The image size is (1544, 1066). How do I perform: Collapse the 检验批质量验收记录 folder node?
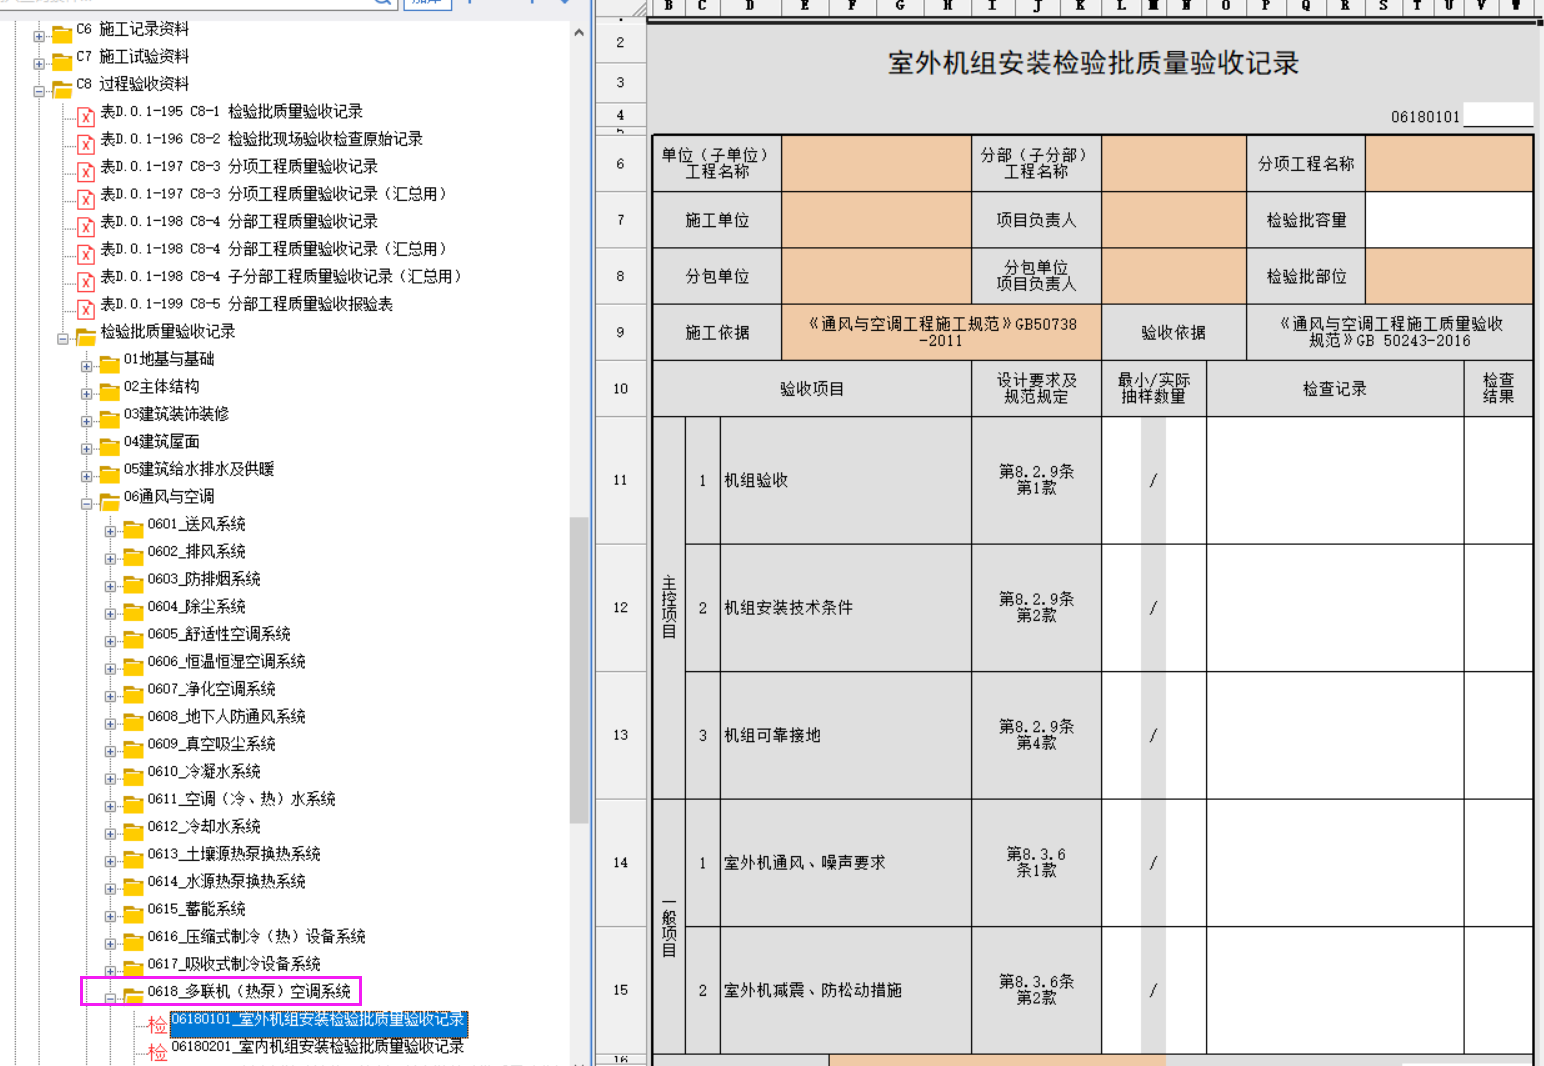[63, 338]
